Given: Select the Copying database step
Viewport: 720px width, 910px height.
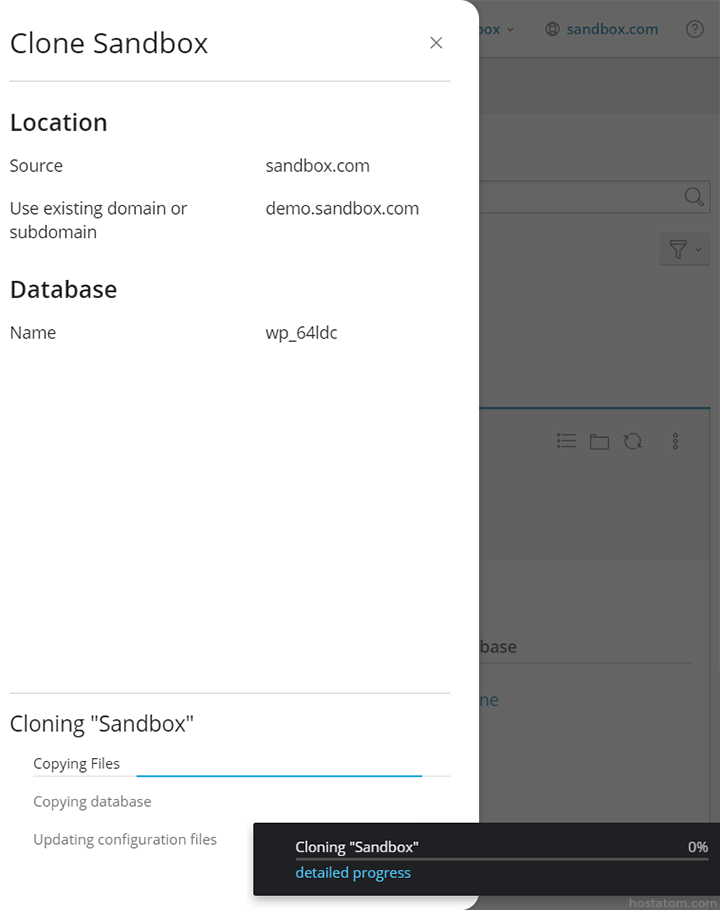Looking at the screenshot, I should [92, 802].
